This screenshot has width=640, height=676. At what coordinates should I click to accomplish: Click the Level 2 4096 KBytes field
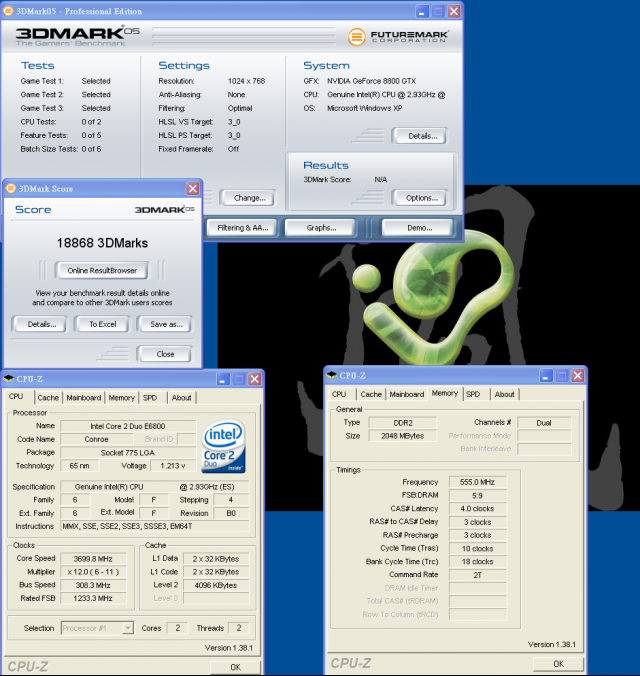point(216,585)
